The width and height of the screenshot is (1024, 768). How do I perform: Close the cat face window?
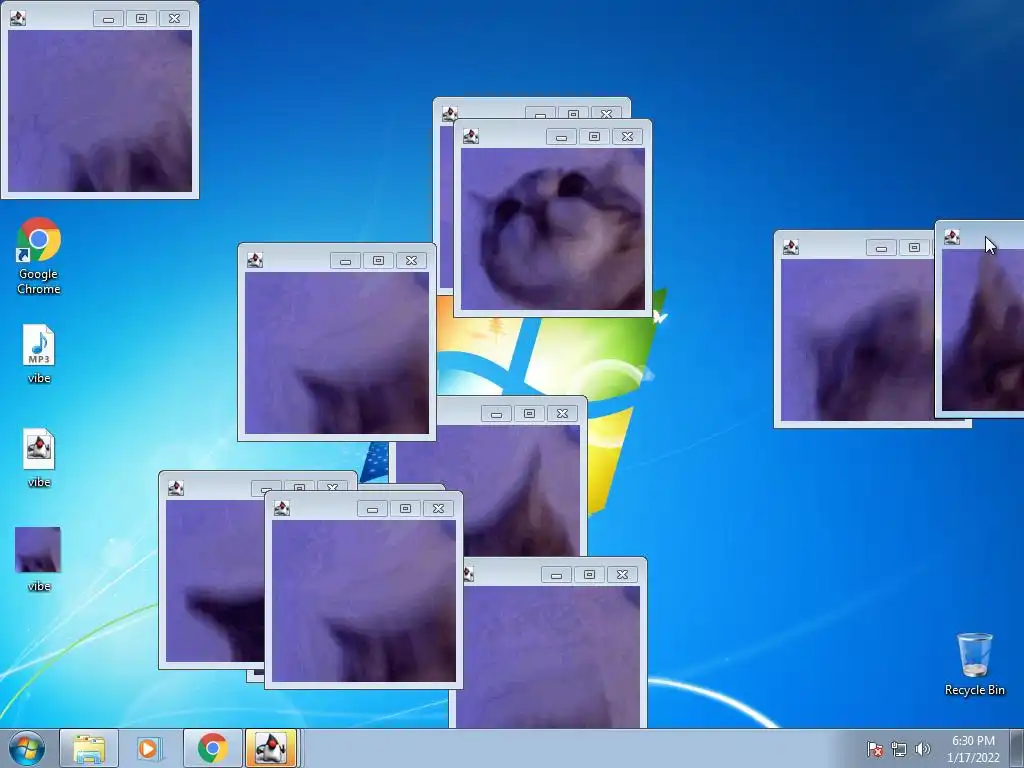(x=628, y=136)
